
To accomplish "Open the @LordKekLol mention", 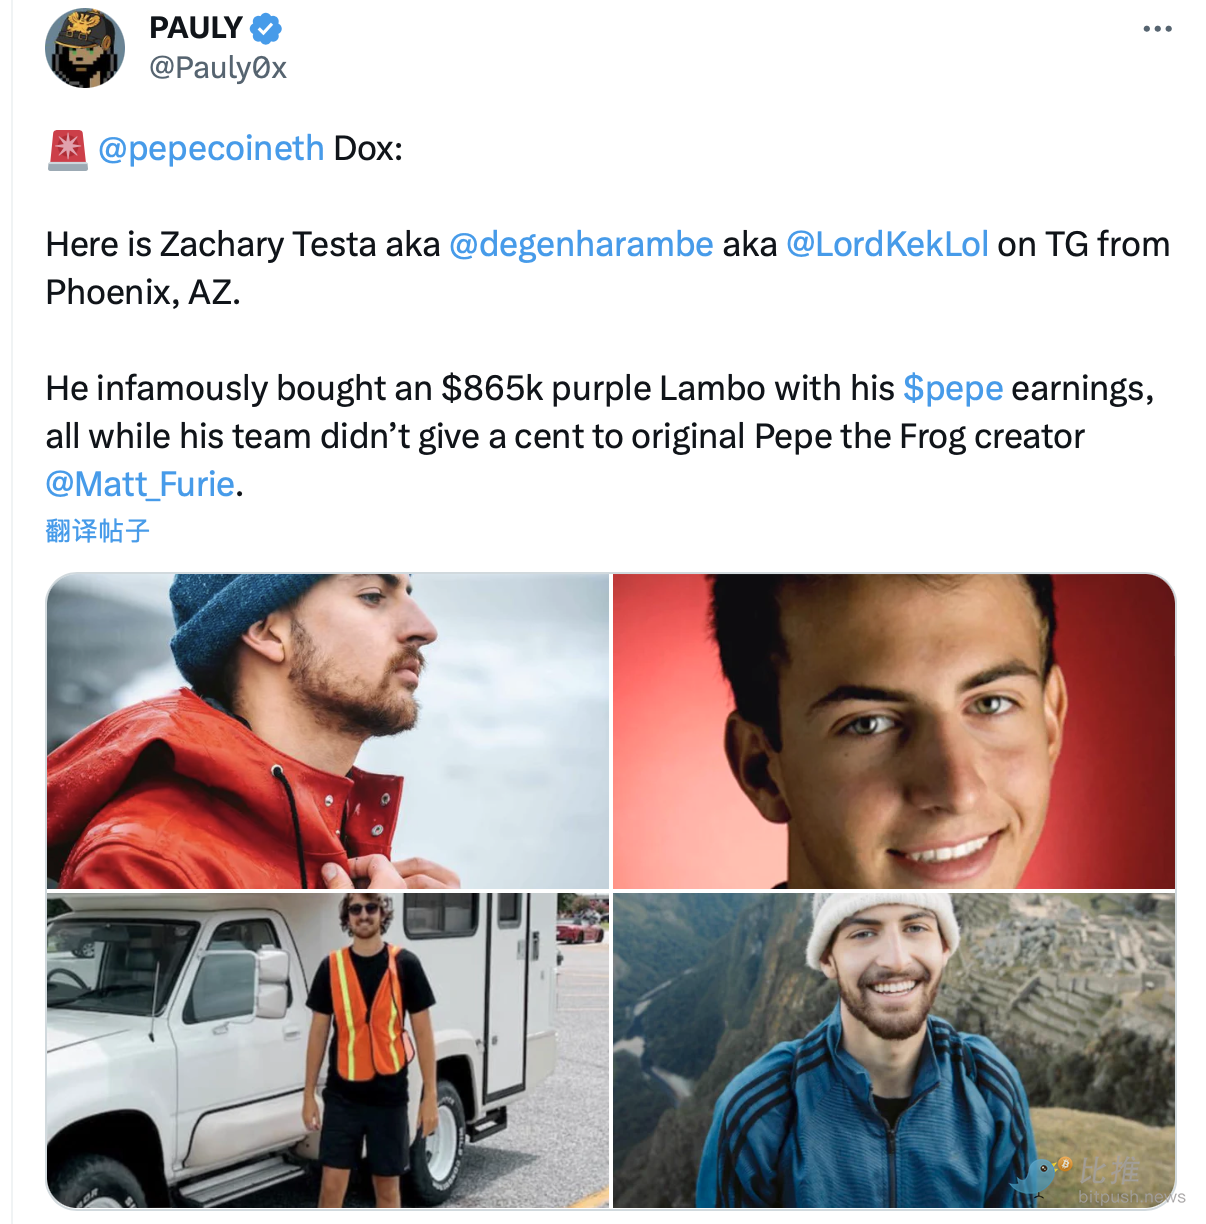I will point(887,245).
